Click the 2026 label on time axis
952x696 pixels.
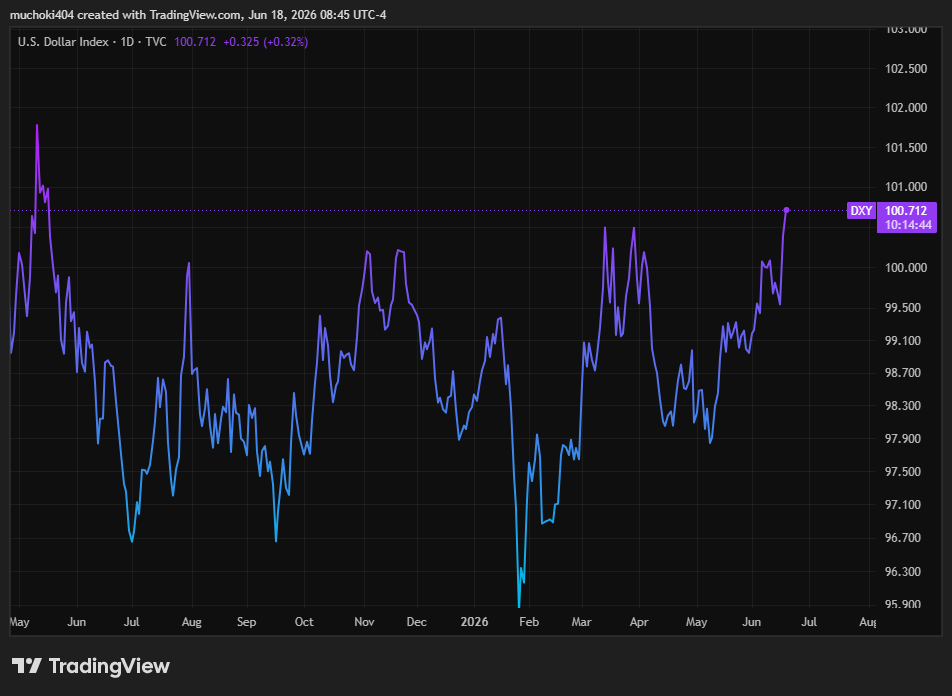[474, 622]
